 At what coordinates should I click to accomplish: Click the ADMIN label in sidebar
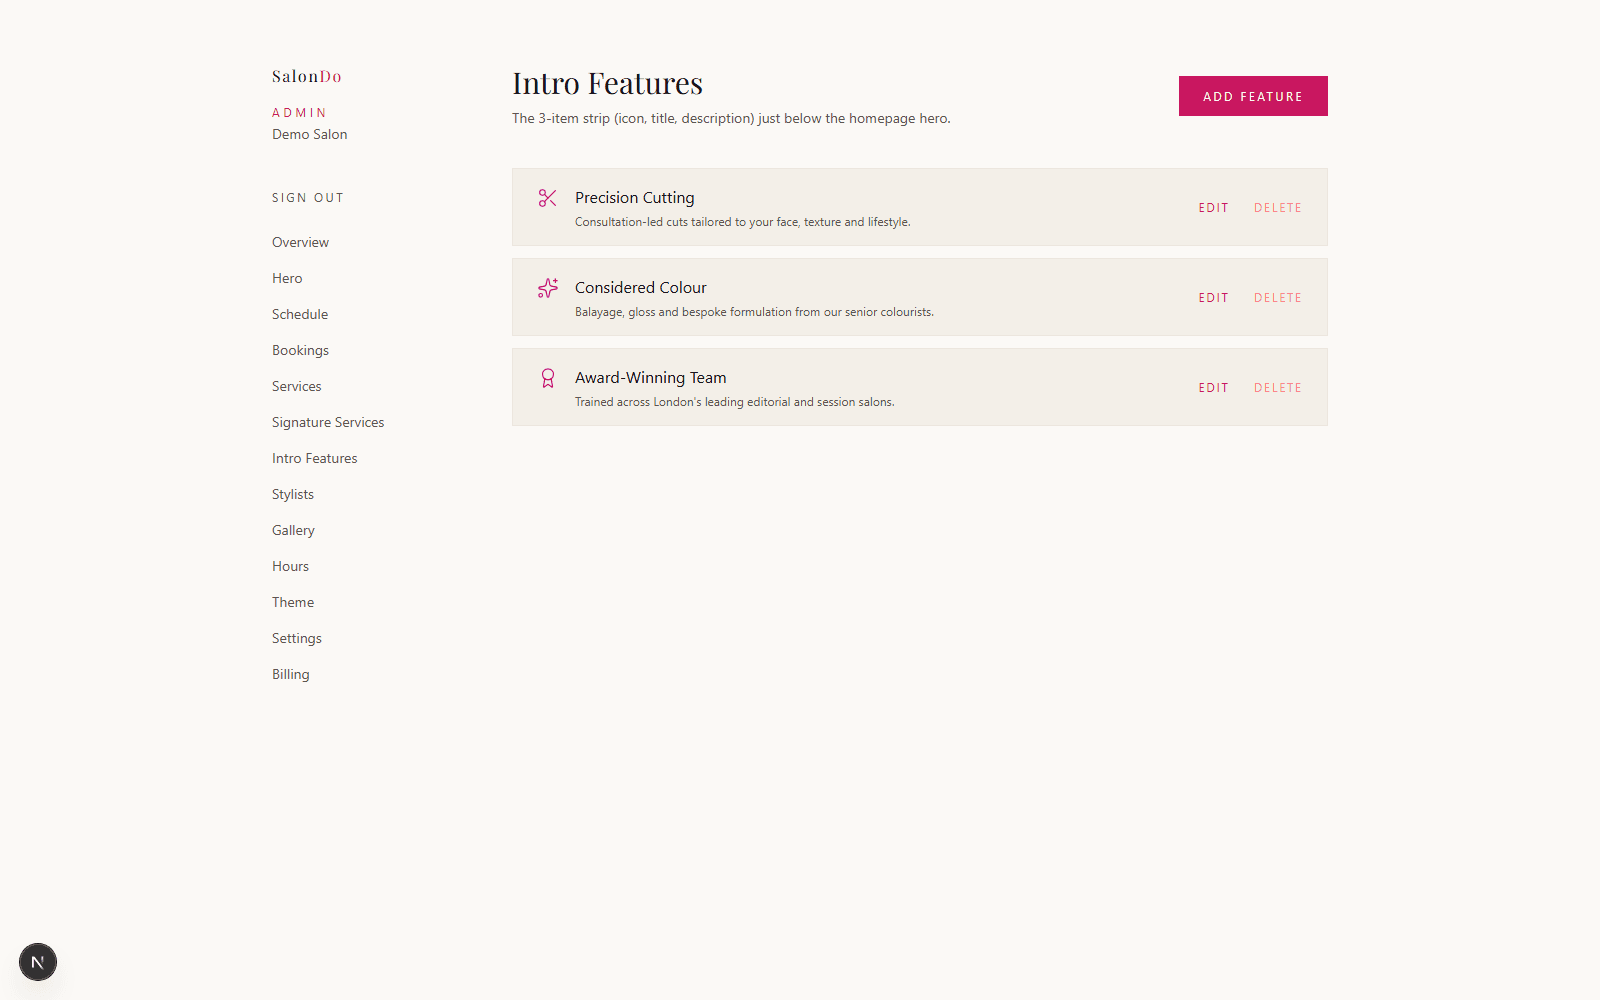tap(300, 113)
